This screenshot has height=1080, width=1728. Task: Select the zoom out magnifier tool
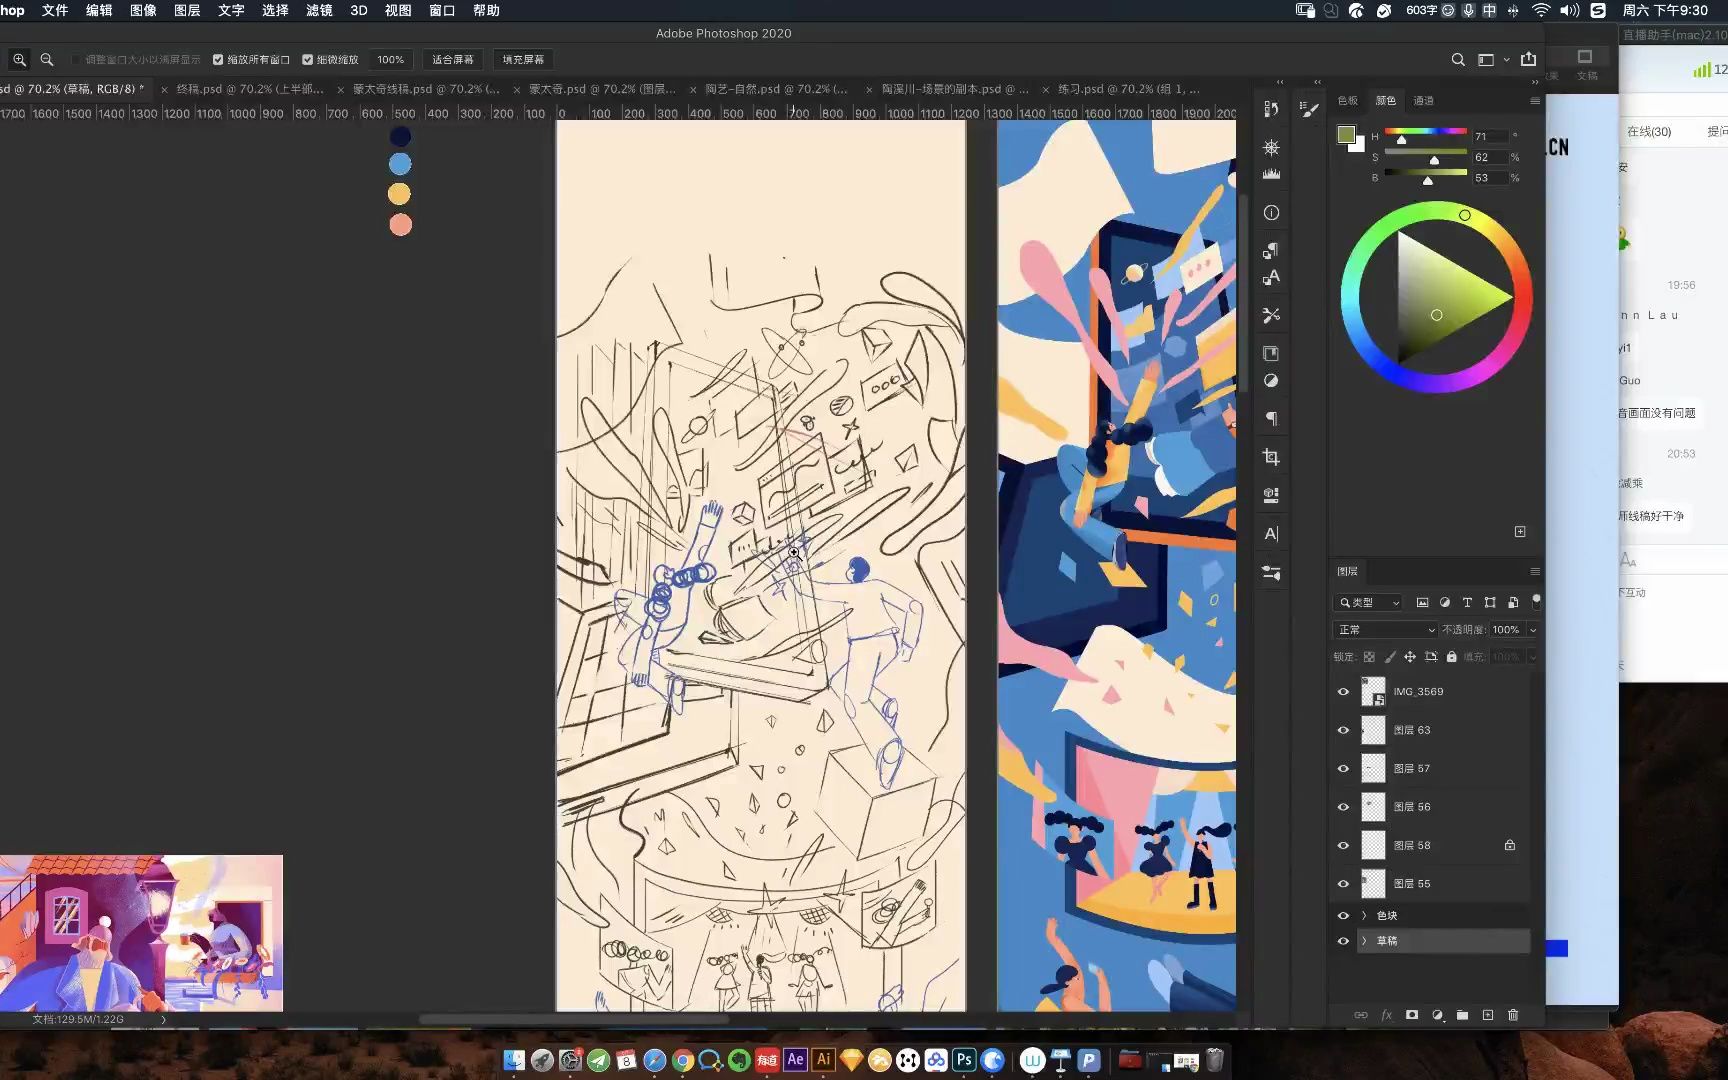47,60
